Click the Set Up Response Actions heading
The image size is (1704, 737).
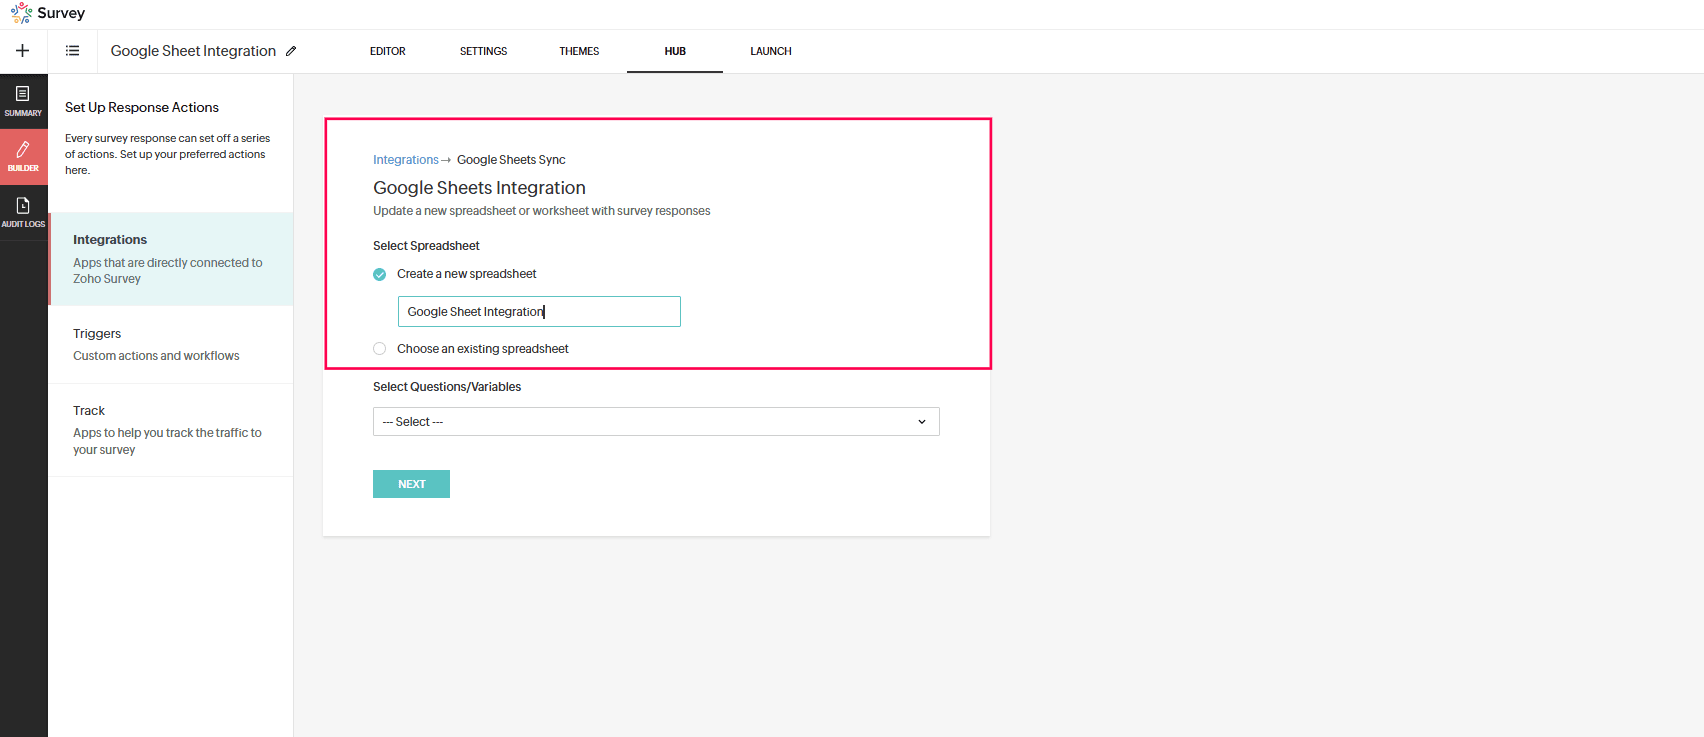pos(142,107)
